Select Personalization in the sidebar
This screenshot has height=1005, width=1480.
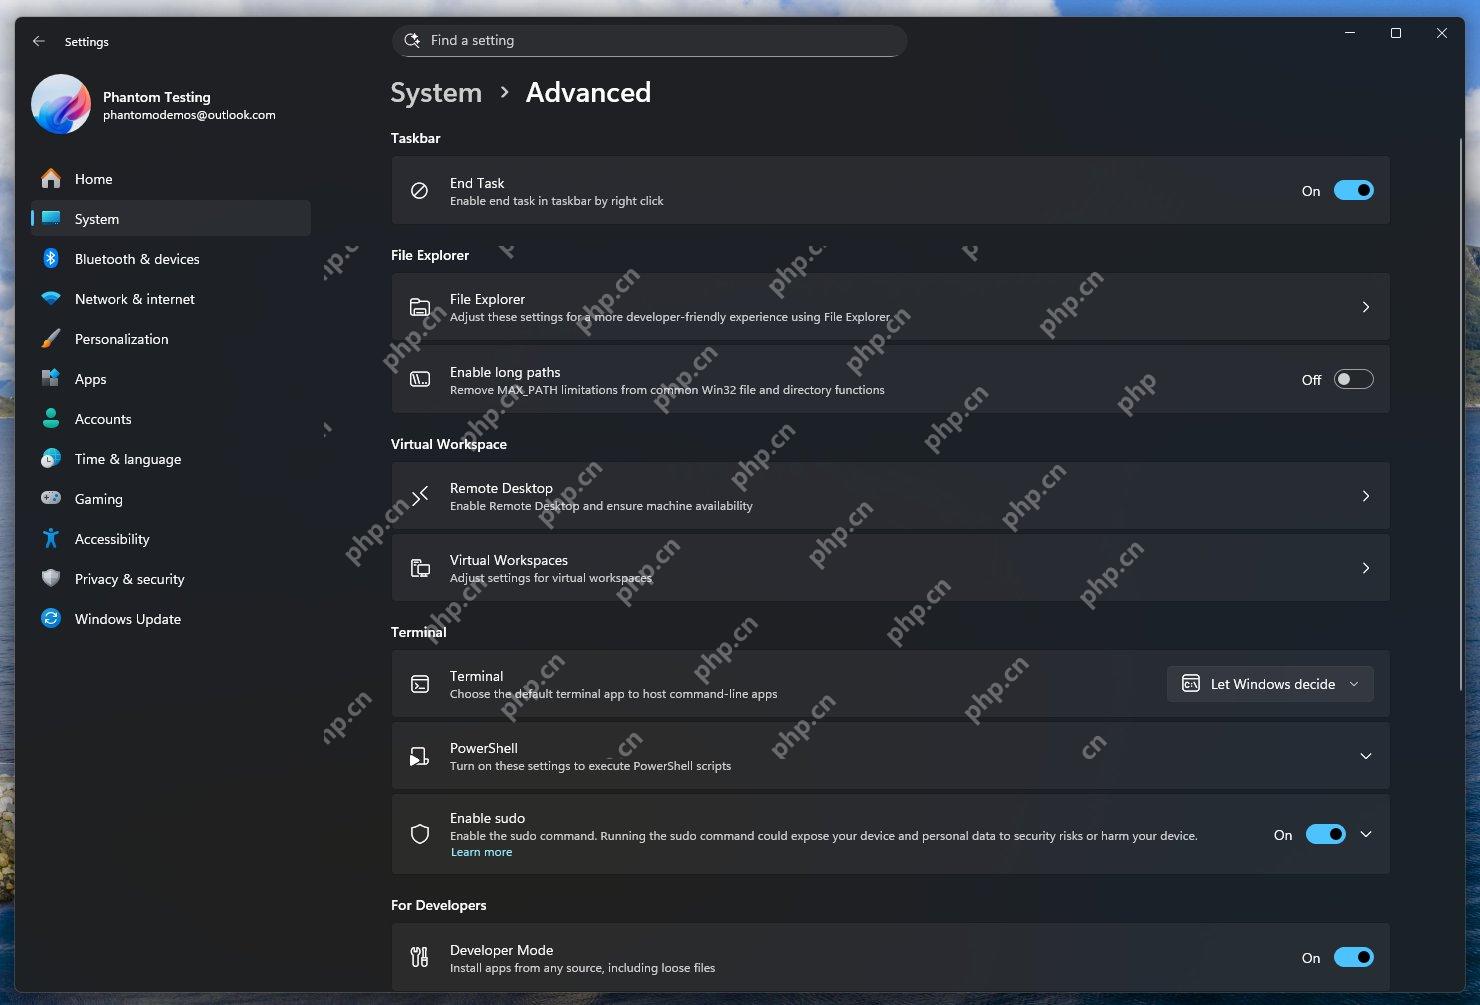(x=171, y=339)
